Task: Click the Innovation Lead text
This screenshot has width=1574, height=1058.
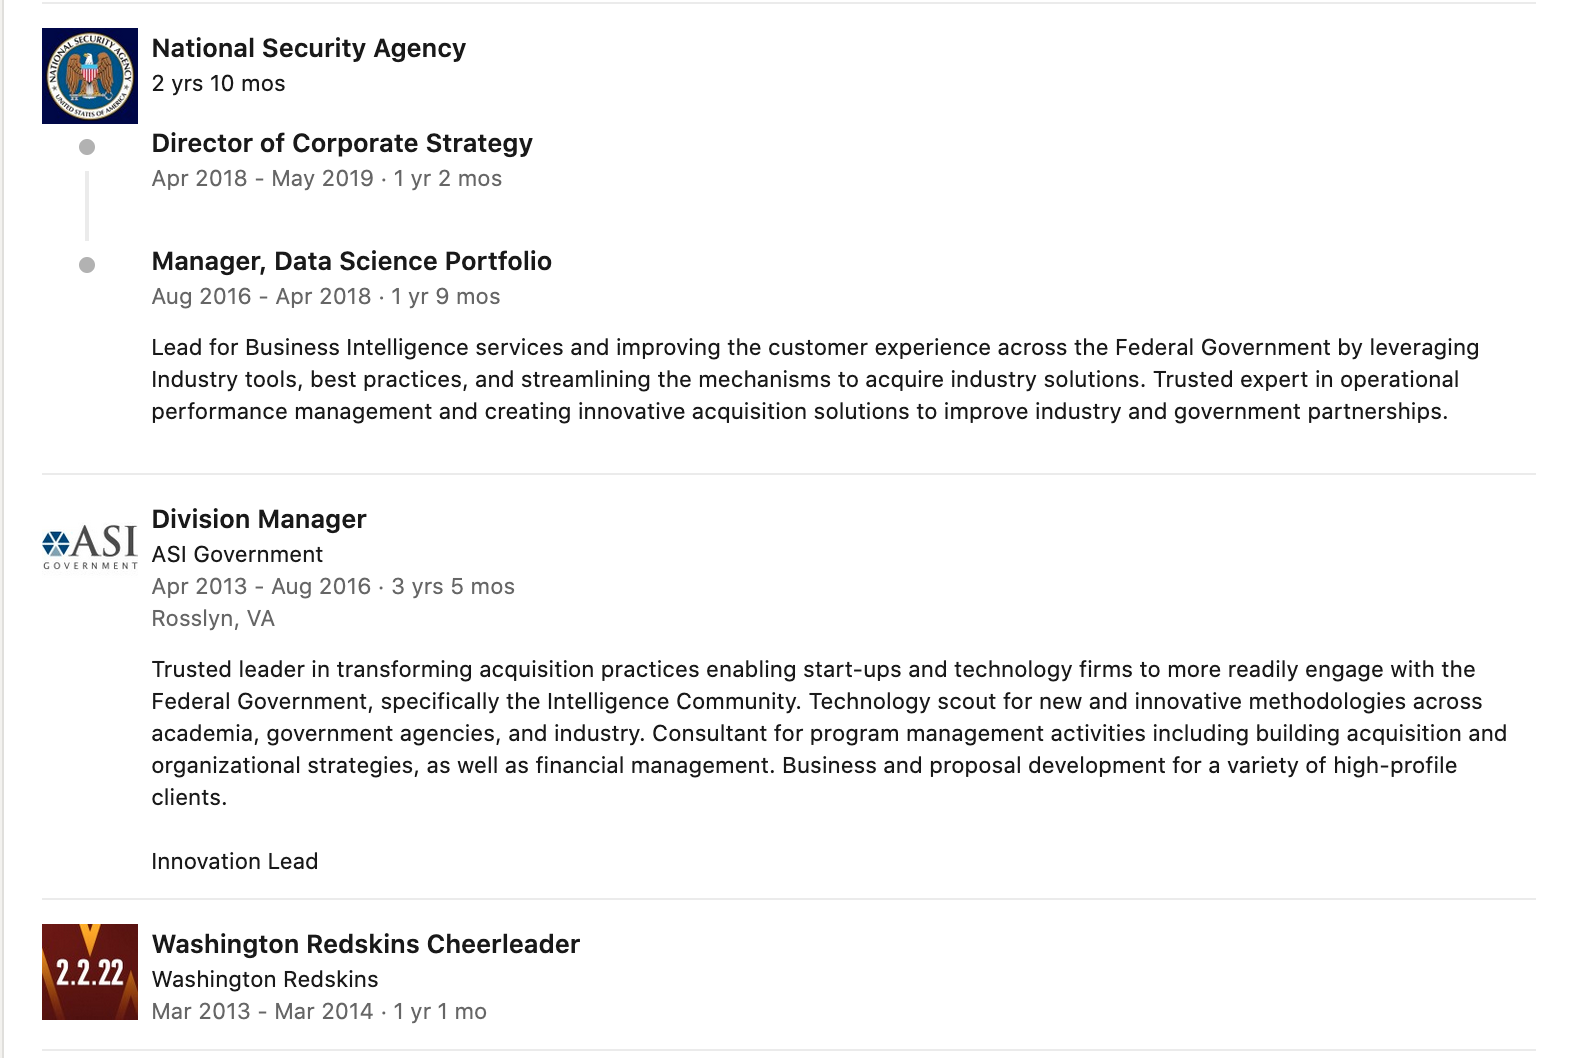Action: pyautogui.click(x=235, y=861)
